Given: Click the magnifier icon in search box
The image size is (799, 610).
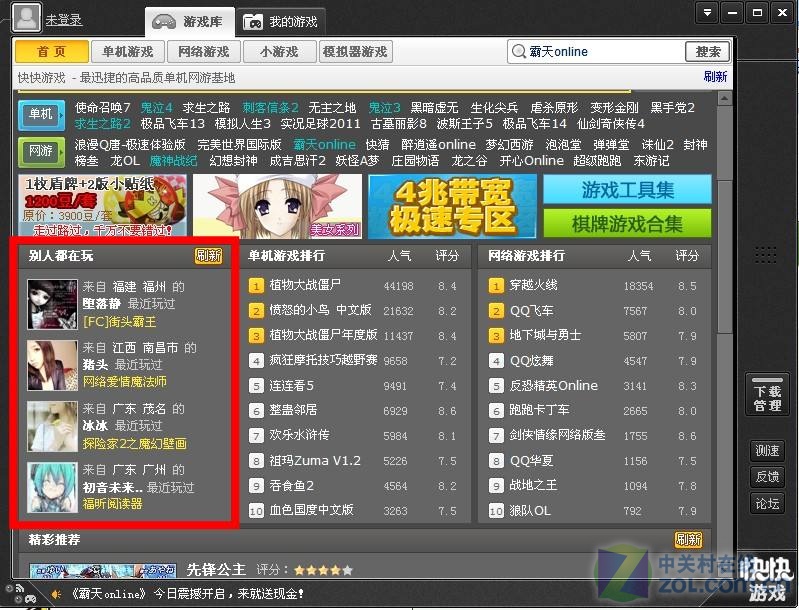Looking at the screenshot, I should [x=518, y=51].
